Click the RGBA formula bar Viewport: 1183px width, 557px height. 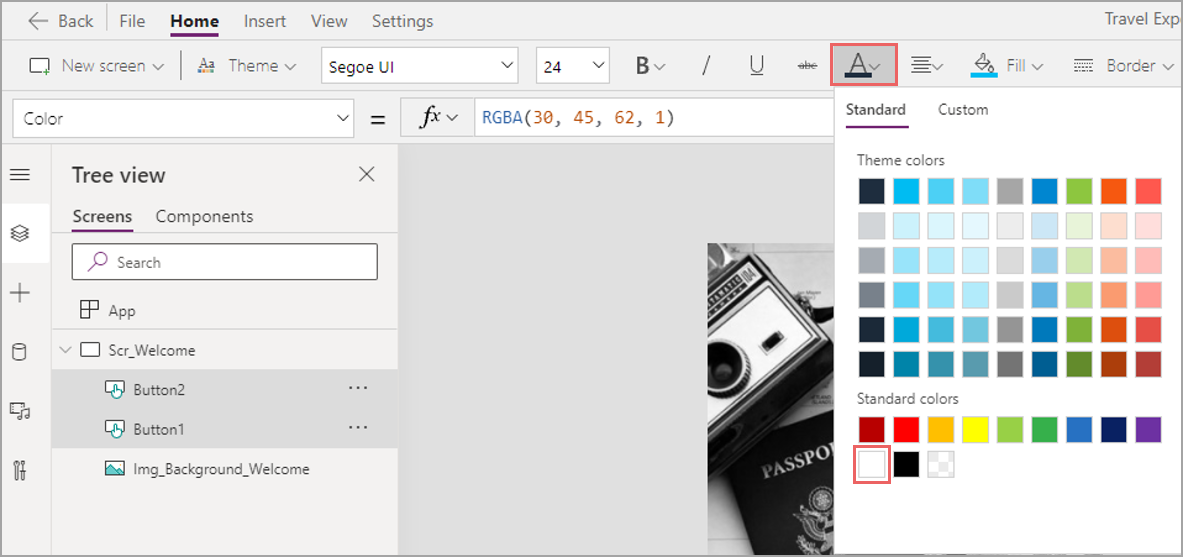tap(654, 118)
